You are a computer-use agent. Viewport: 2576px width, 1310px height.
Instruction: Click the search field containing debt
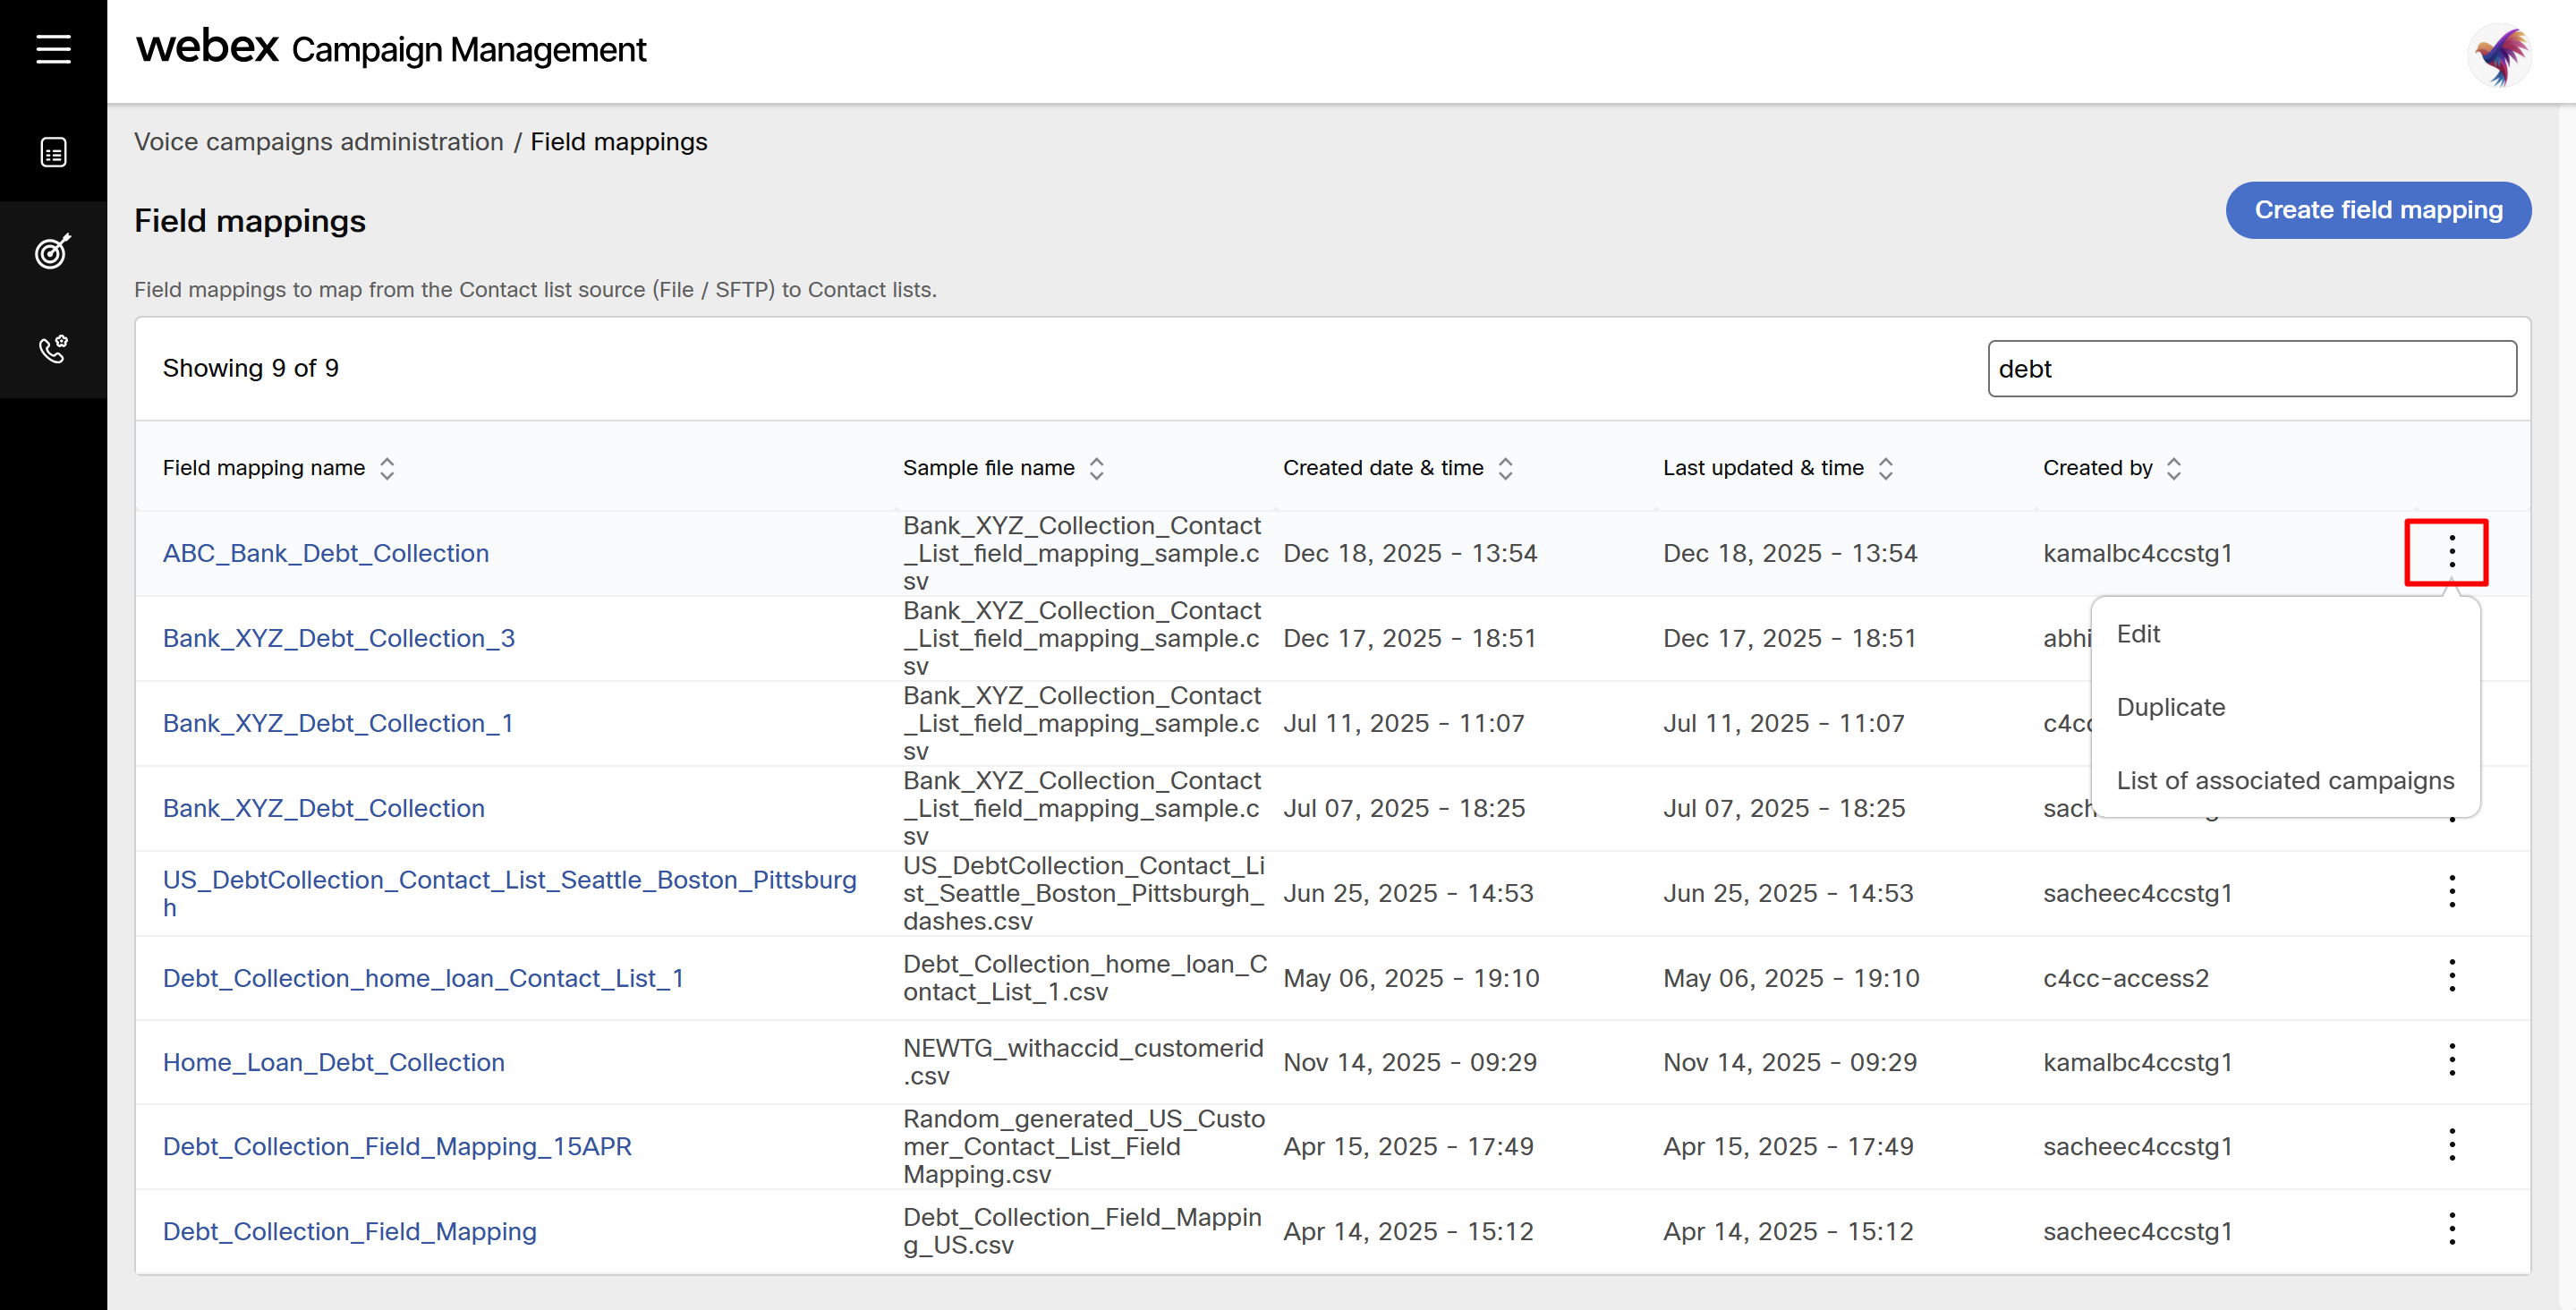coord(2250,369)
